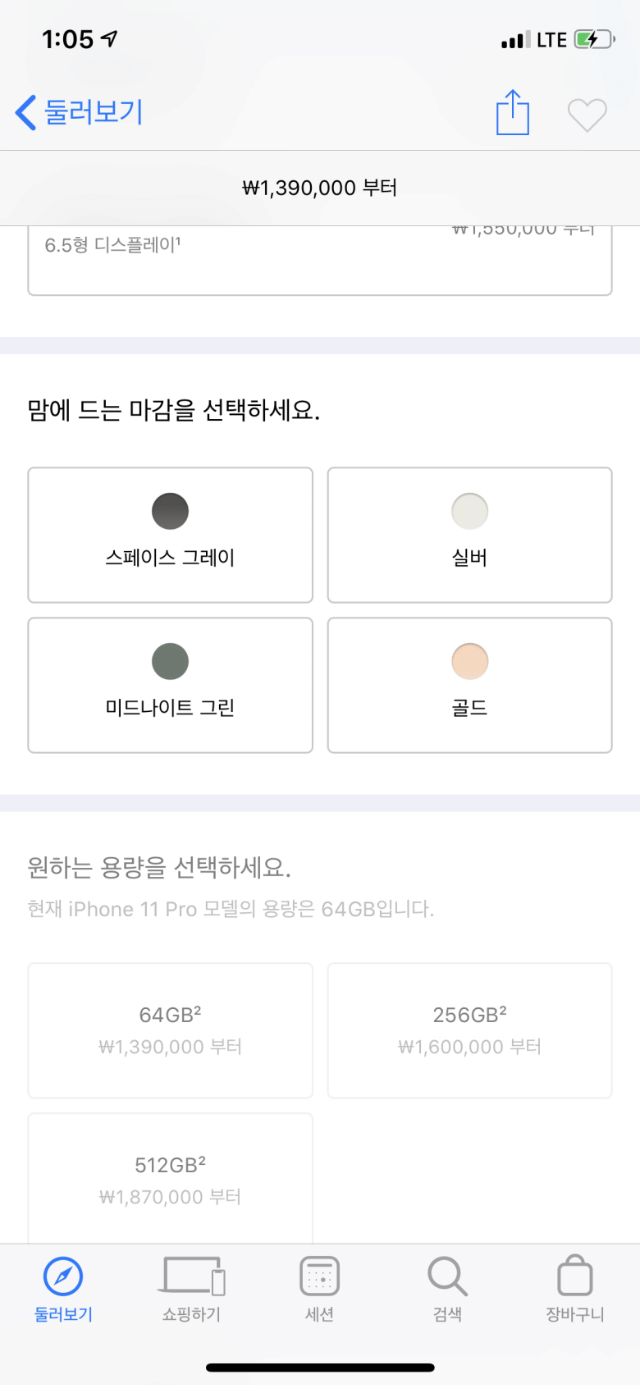Tap the 골드 color swatch
This screenshot has width=640, height=1385.
470,661
